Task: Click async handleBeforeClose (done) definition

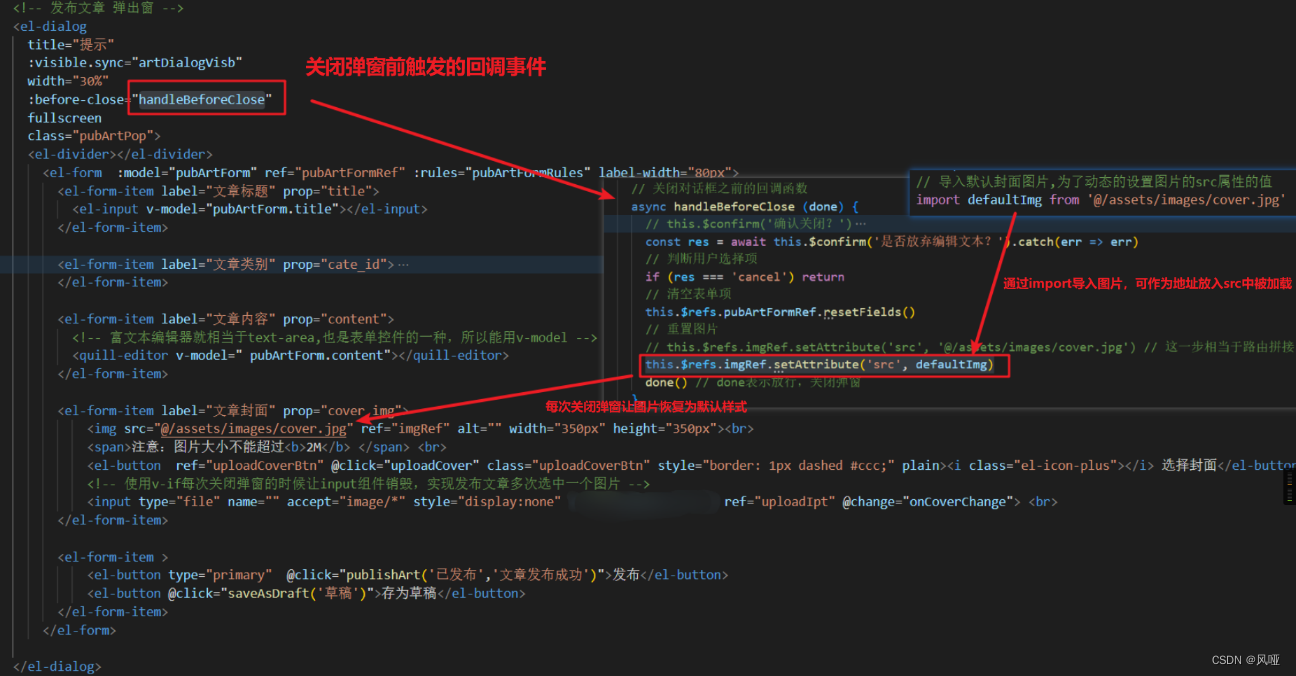Action: click(745, 206)
